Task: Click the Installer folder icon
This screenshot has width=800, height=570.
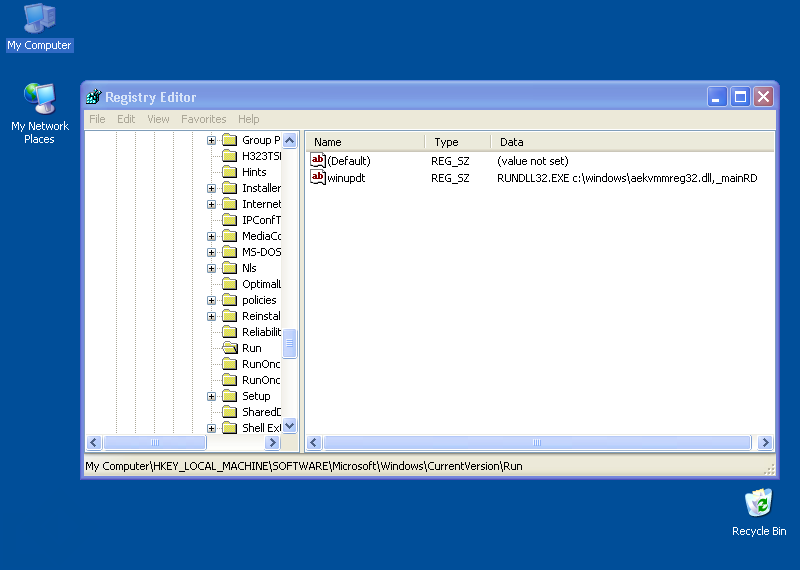Action: click(230, 188)
